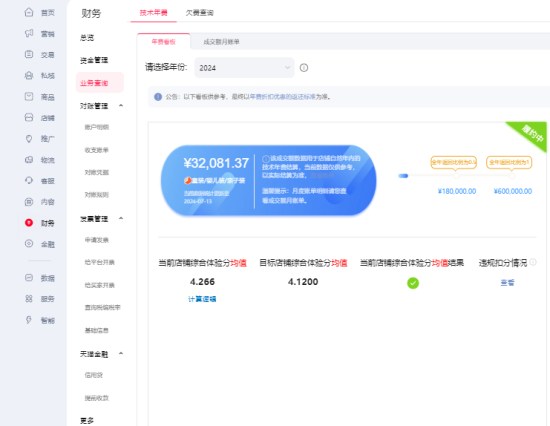
Task: Switch to the 成交额月账单 tab
Action: (x=221, y=42)
